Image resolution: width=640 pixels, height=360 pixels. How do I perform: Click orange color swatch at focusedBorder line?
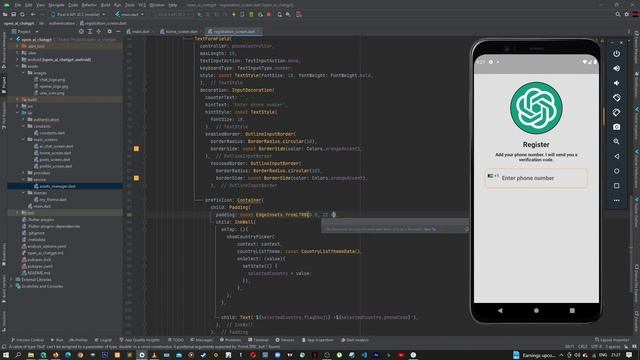[136, 178]
